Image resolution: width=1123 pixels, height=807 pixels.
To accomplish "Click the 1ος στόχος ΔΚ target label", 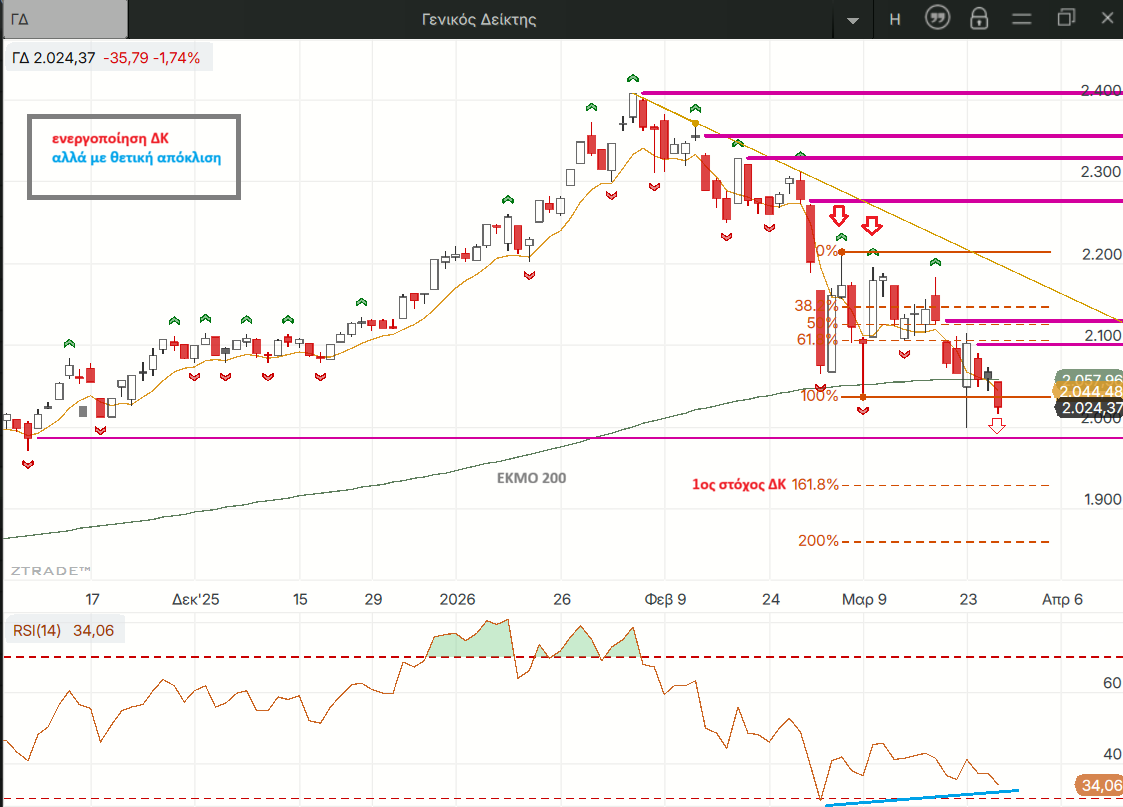I will (x=738, y=485).
